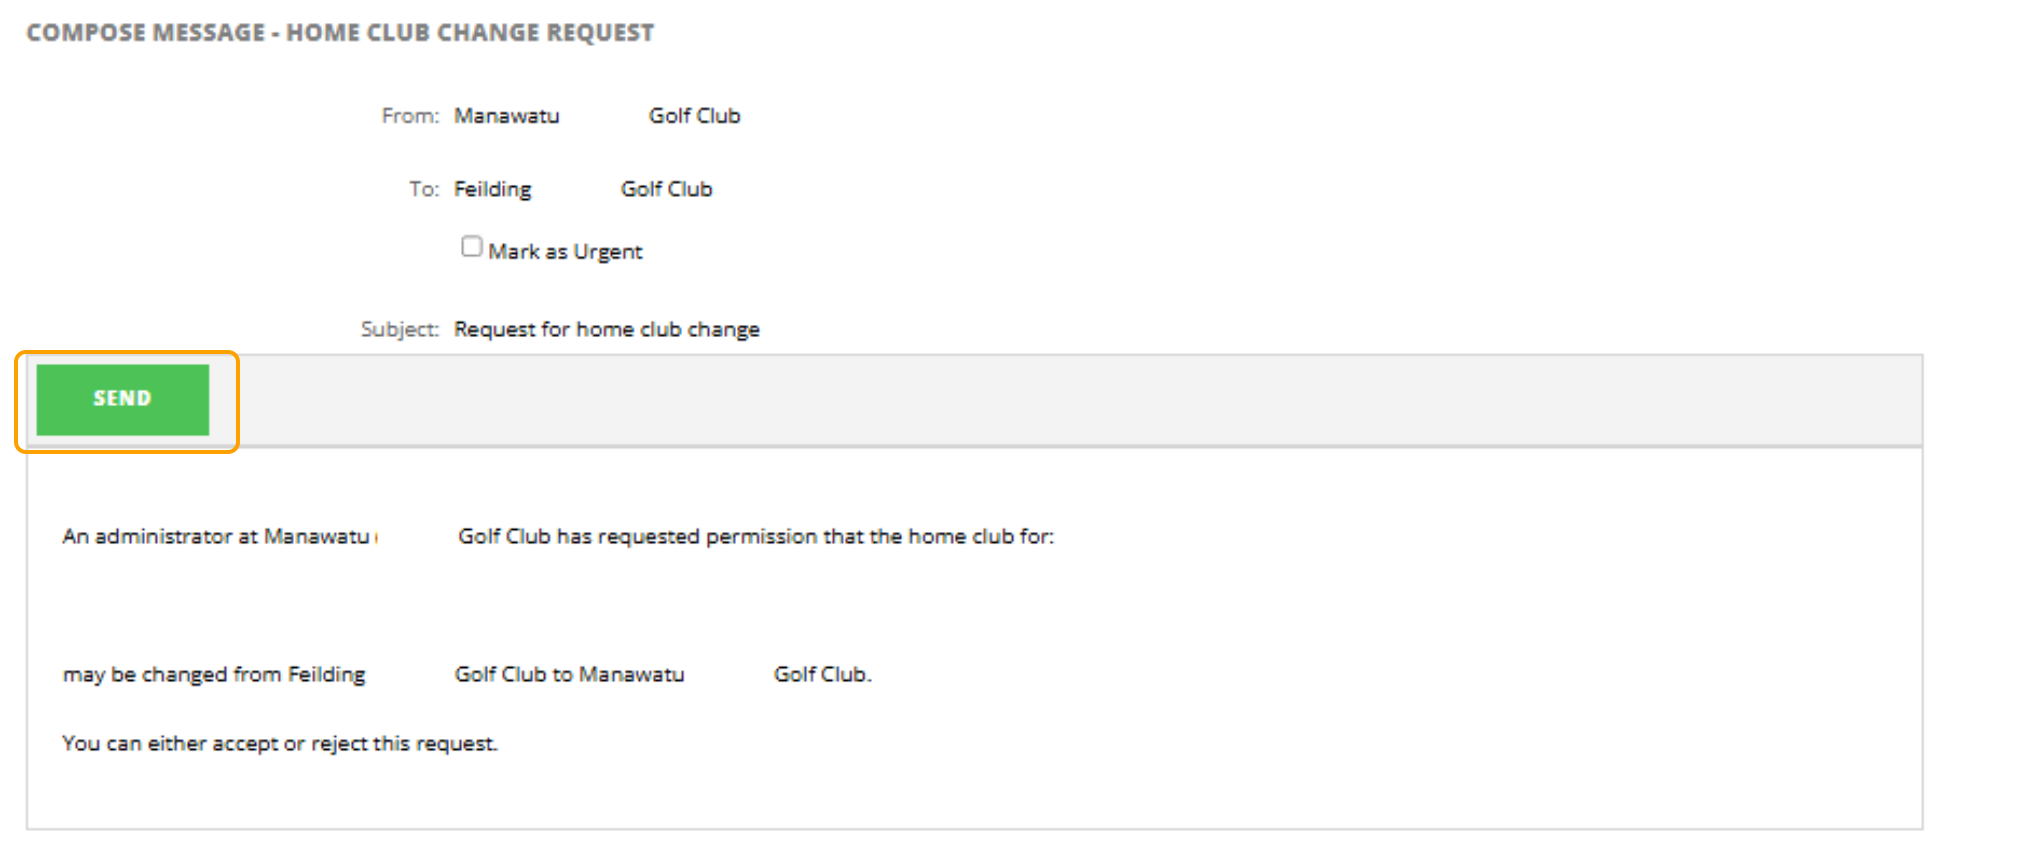Screen dimensions: 2023x867
Task: Click 'Golf Club' text in the To row
Action: tap(666, 189)
